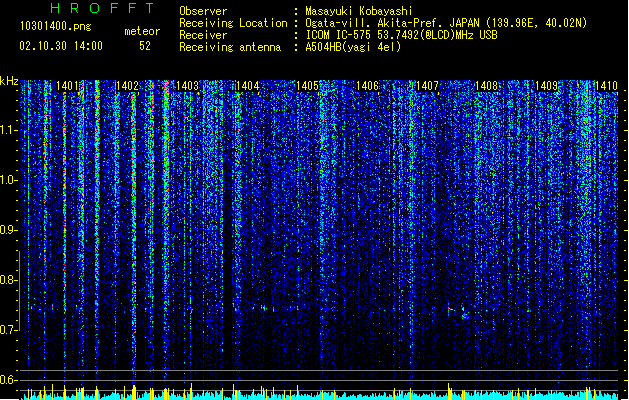Click the Ogata-vill. Akita-Pref. JAPAN text

pos(392,23)
